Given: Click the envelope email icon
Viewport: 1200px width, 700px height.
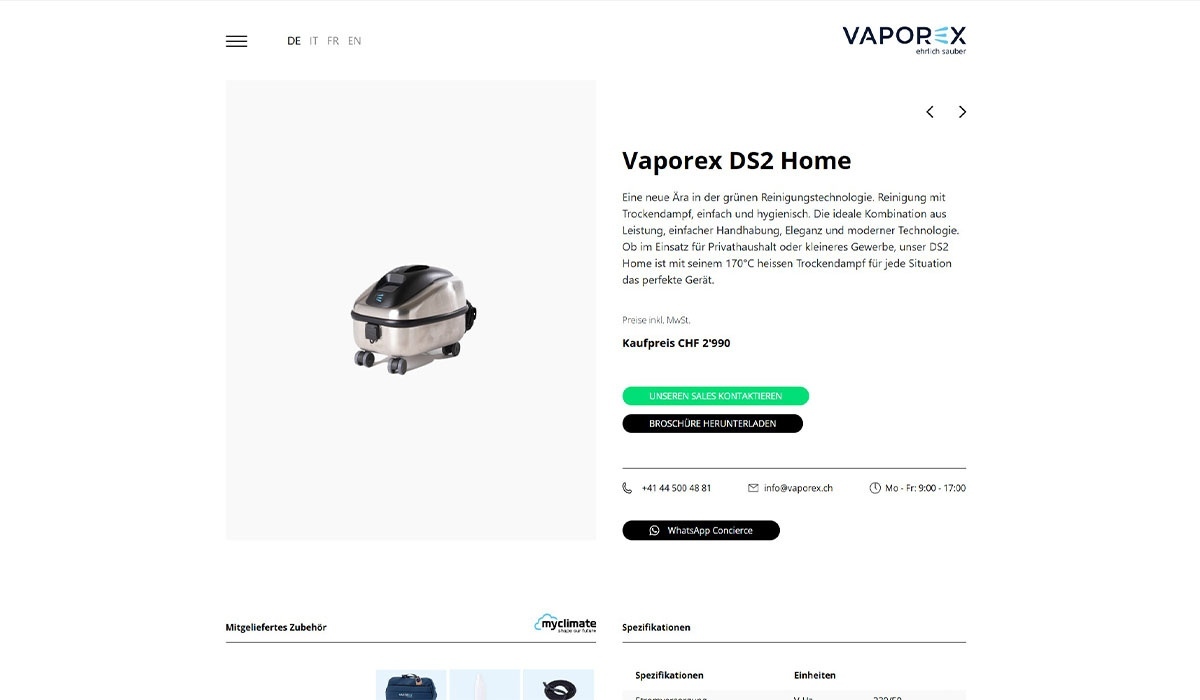Looking at the screenshot, I should tap(753, 488).
